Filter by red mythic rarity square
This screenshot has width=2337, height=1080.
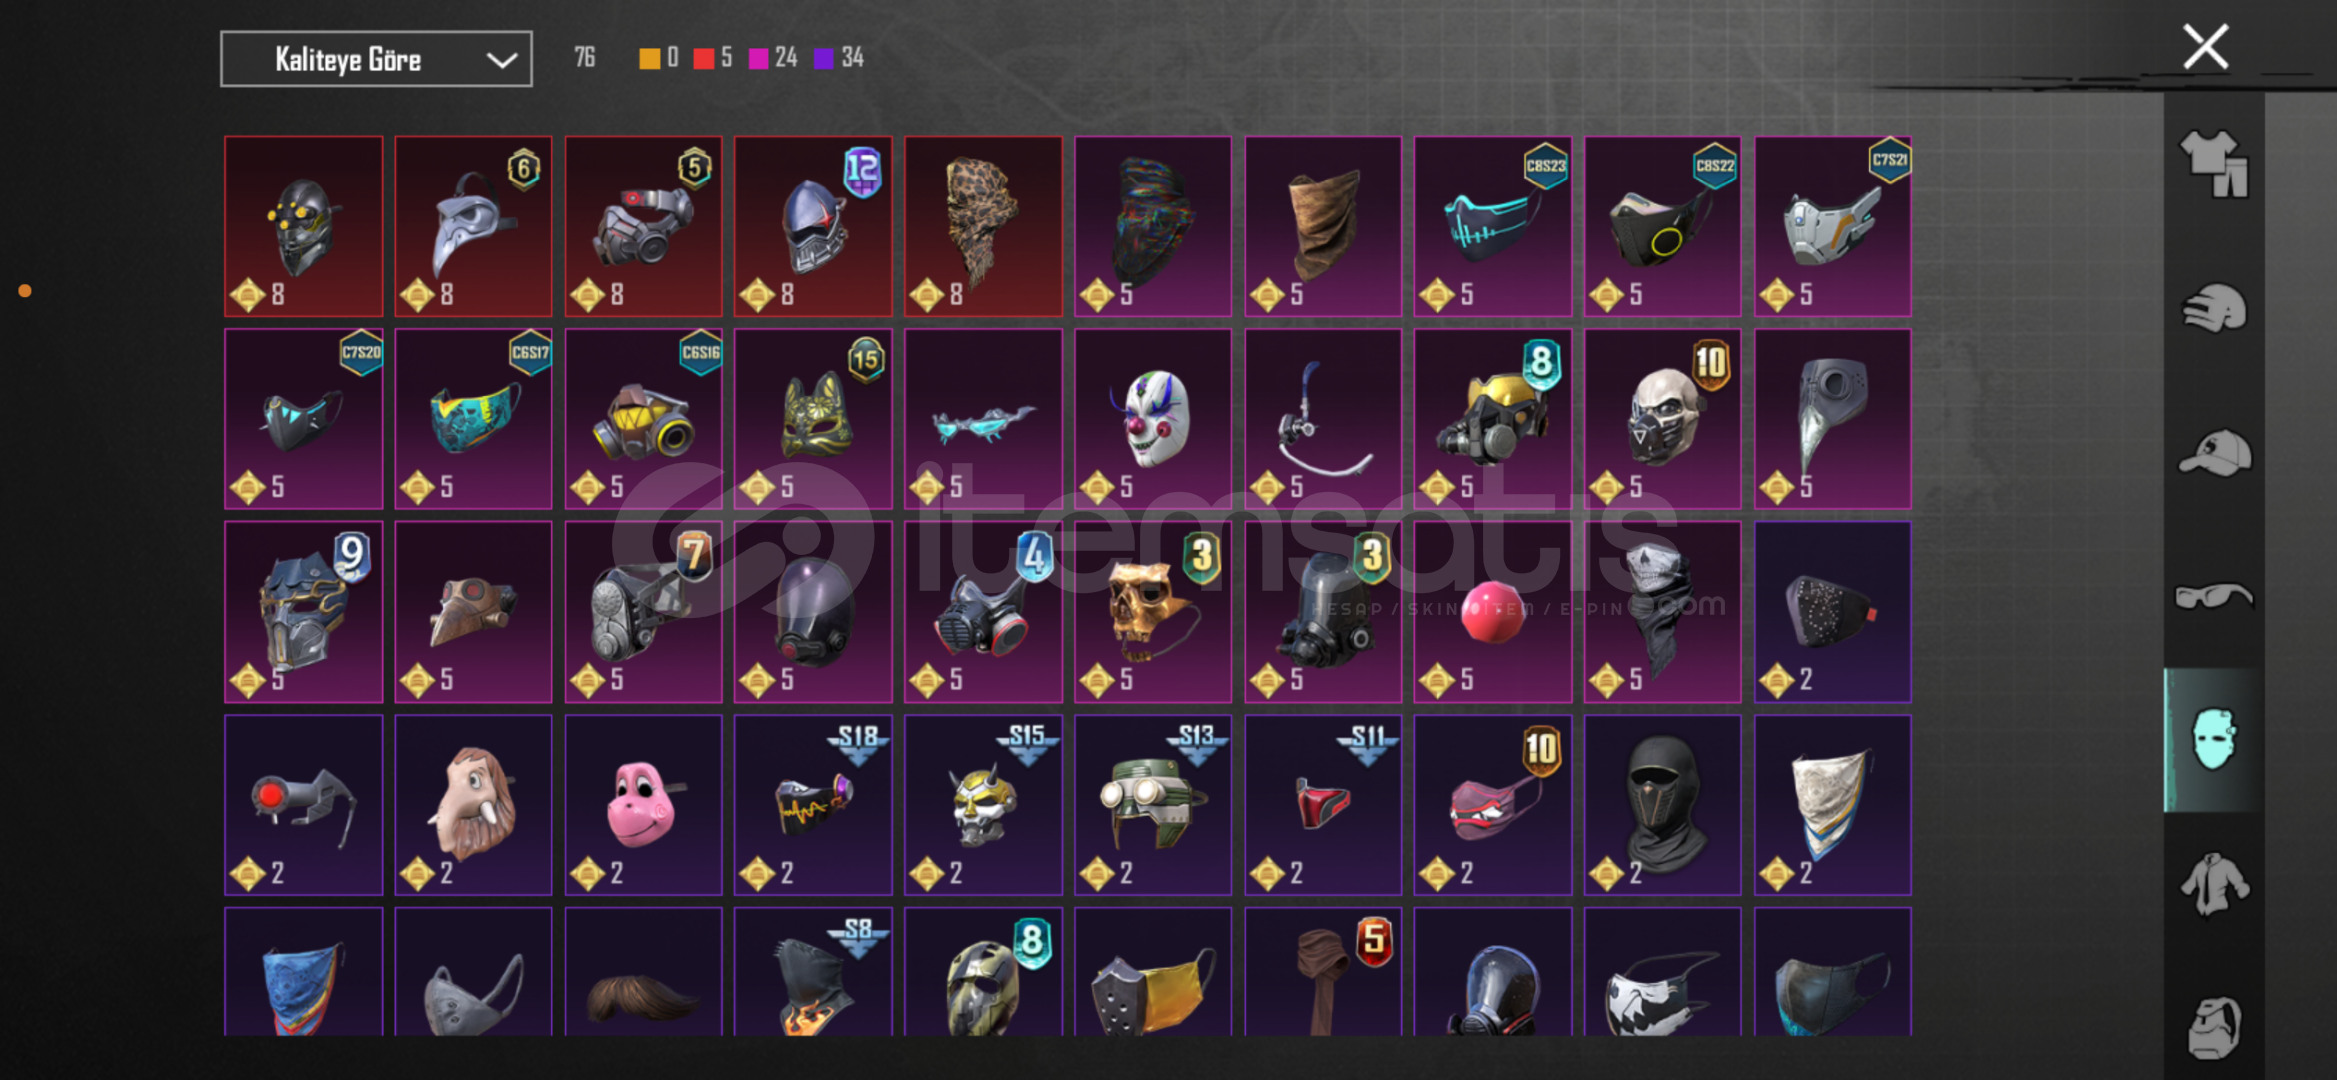point(713,58)
